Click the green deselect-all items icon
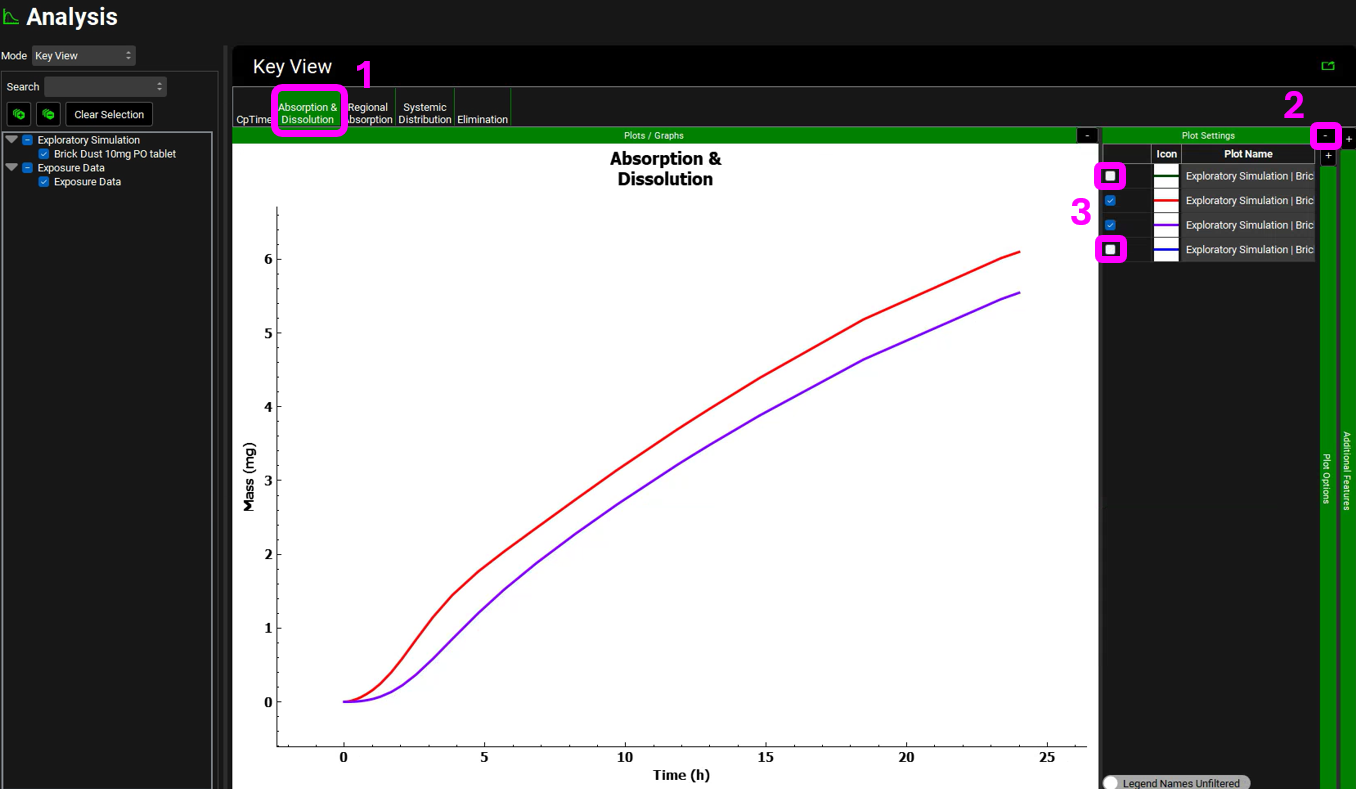 tap(48, 114)
